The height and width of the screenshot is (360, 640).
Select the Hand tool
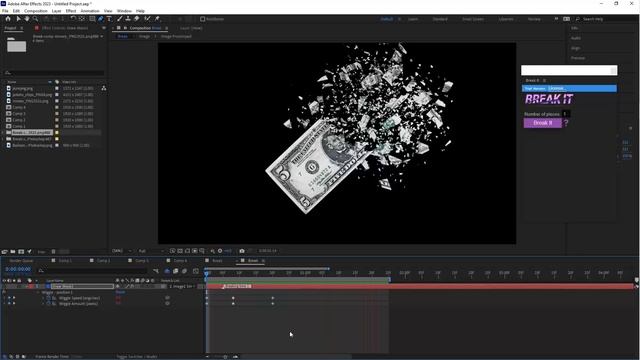[x=27, y=19]
